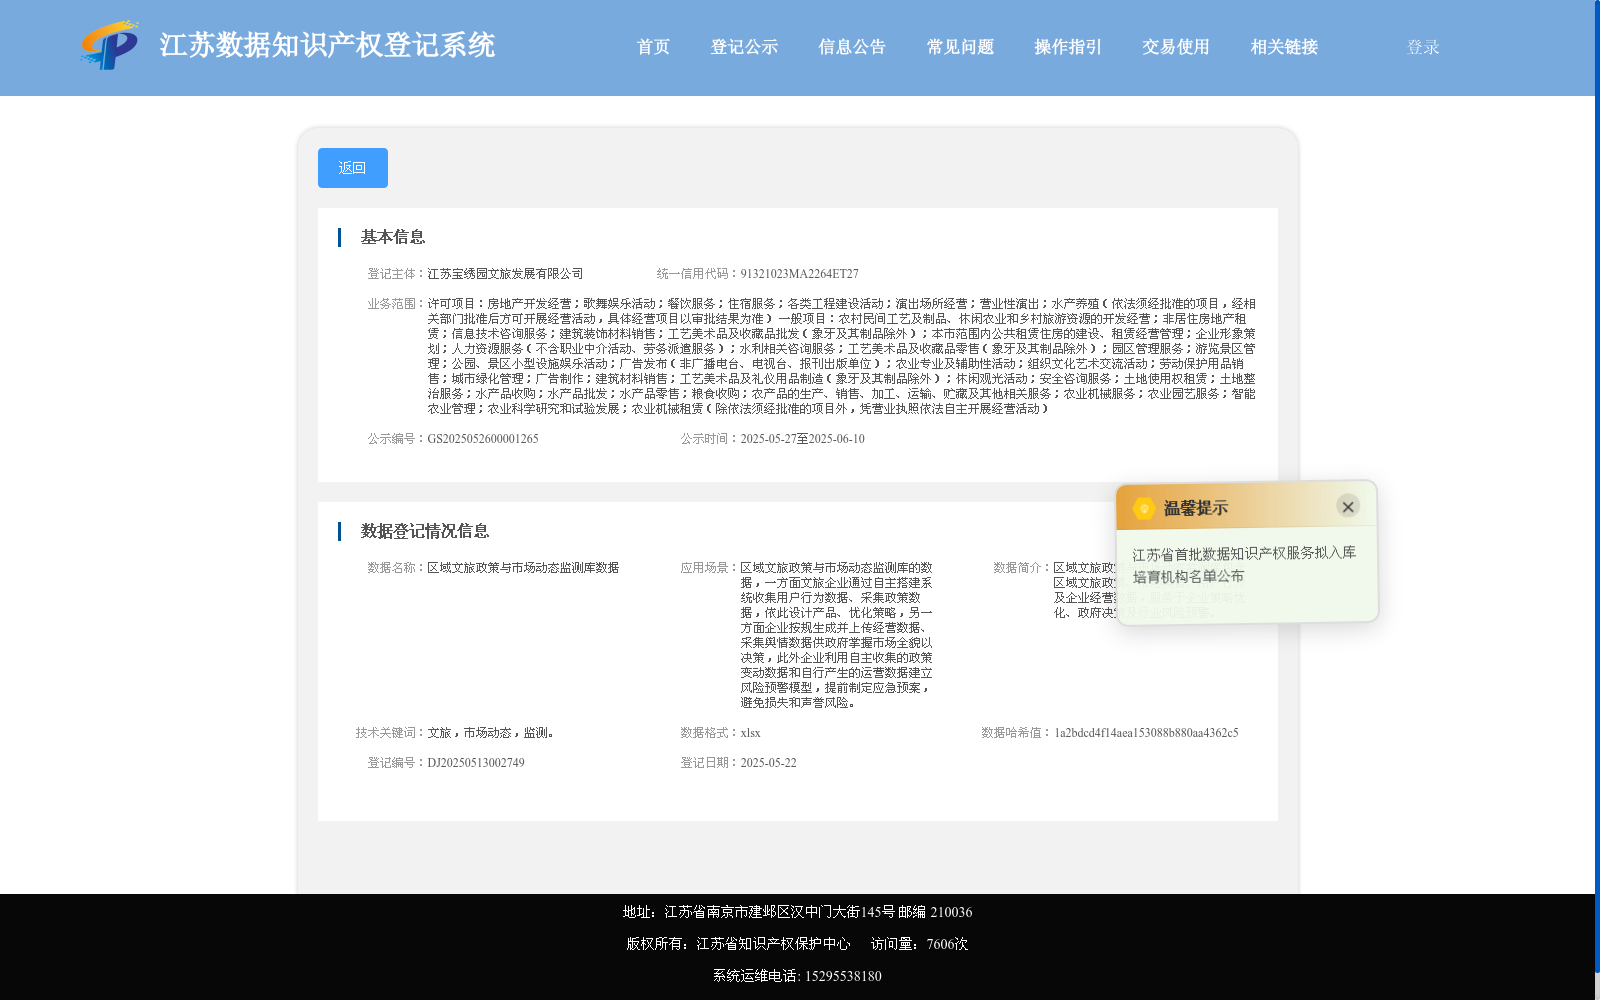
Task: Click support phone 15295538180 in footer
Action: coord(843,976)
